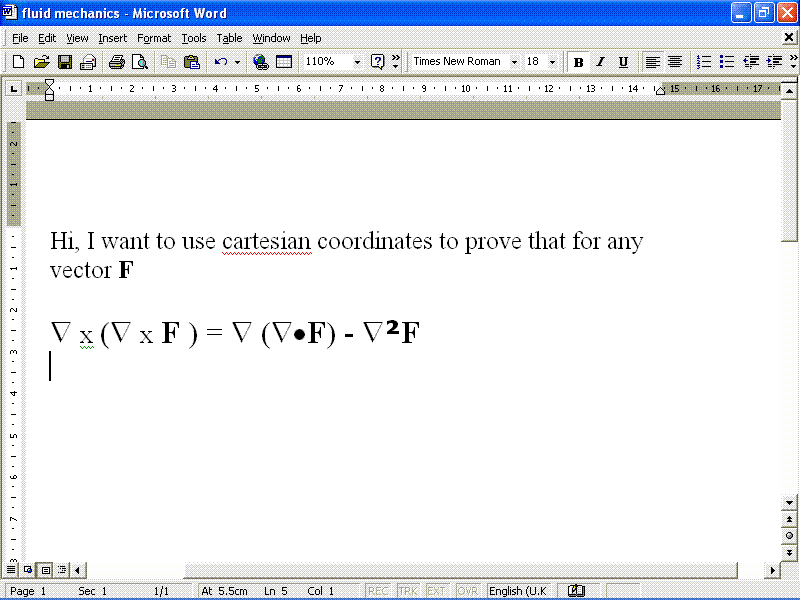Toggle Underline formatting button

(x=623, y=62)
